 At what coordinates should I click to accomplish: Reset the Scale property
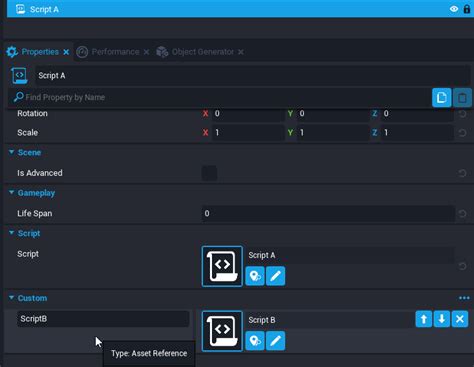click(x=462, y=133)
